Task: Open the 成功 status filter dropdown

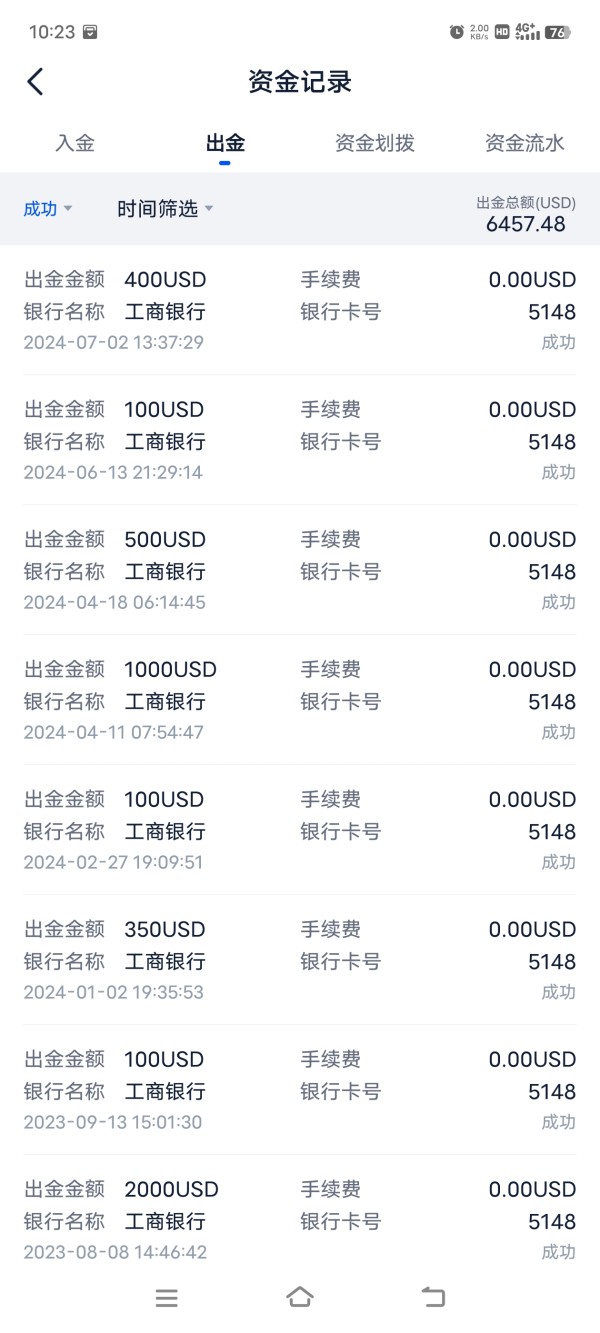Action: pos(48,209)
